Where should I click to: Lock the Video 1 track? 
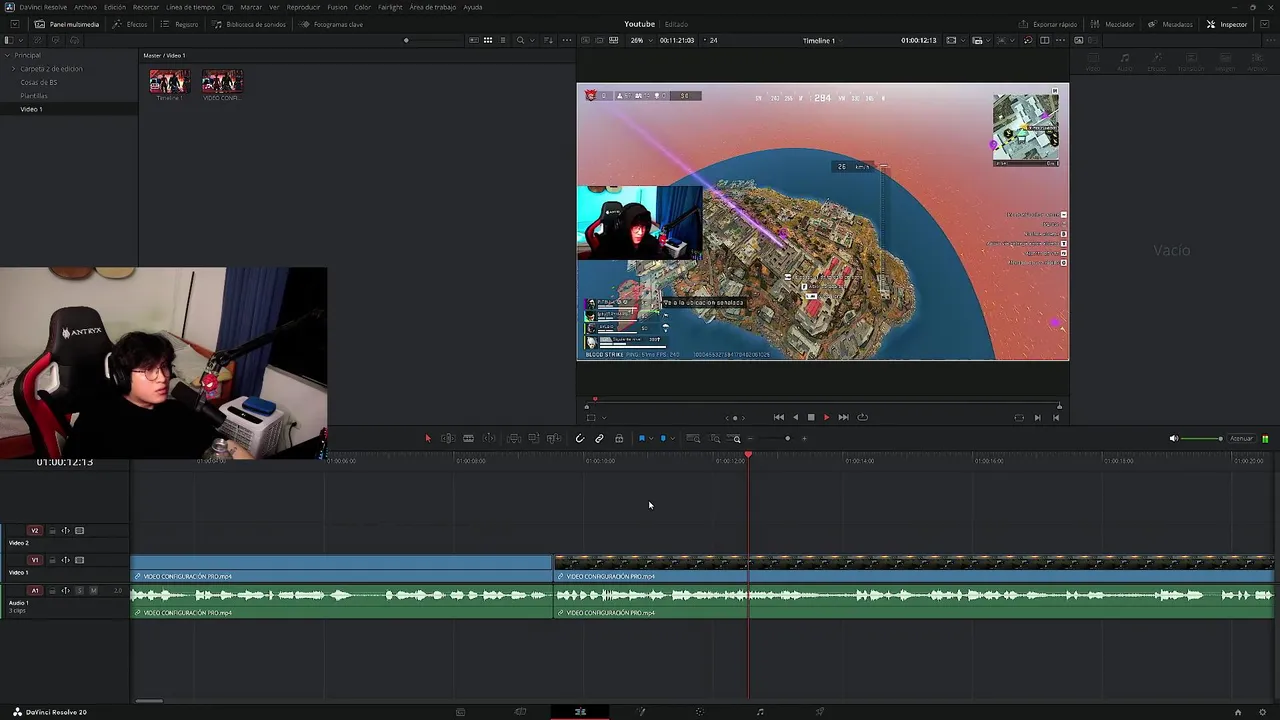coord(52,560)
